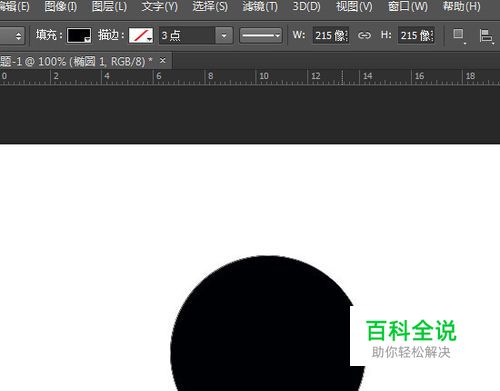The width and height of the screenshot is (500, 391).
Task: Click the stroke color swatch with red slash
Action: 141,35
